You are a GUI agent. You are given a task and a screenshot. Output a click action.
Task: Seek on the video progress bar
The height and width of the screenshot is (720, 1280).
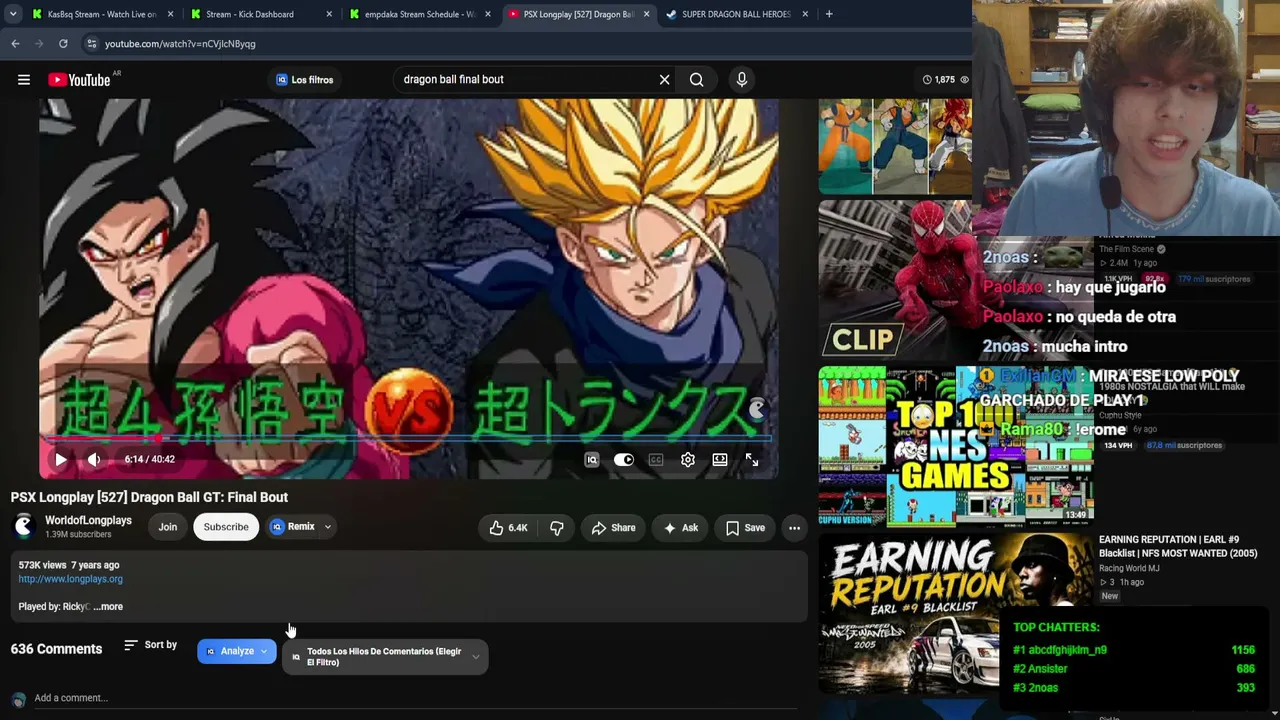click(408, 438)
